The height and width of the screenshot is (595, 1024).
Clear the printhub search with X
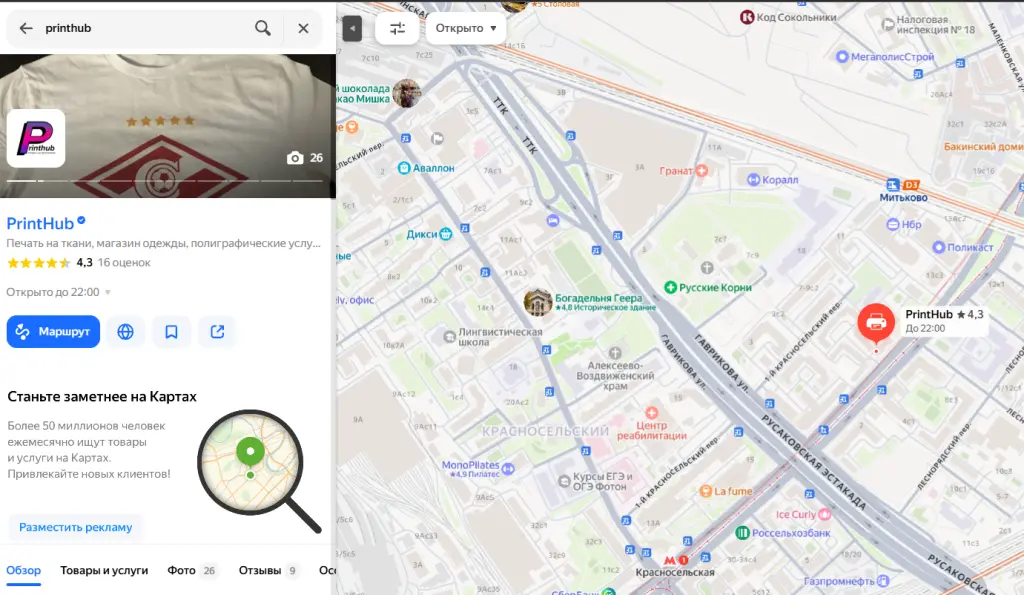click(x=303, y=28)
